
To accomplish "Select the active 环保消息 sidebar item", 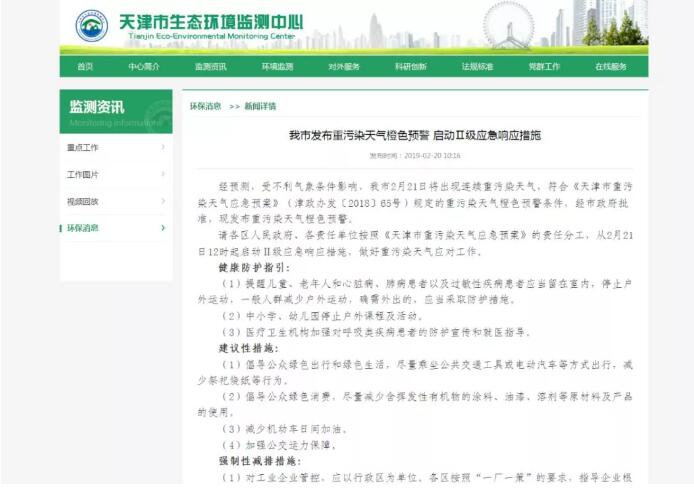I will (x=83, y=228).
